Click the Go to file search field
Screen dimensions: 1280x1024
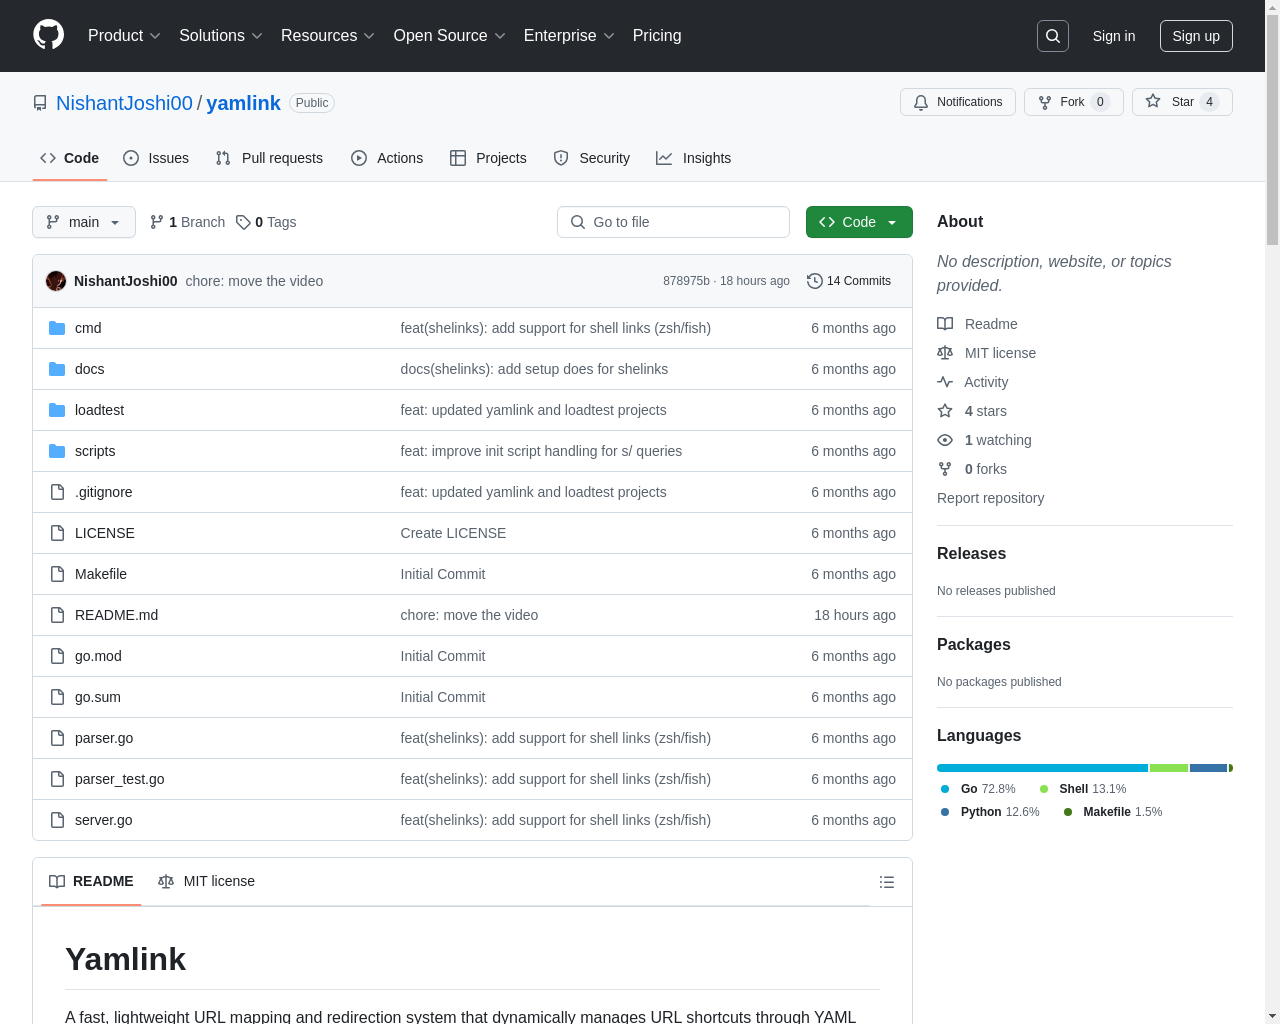pyautogui.click(x=673, y=222)
